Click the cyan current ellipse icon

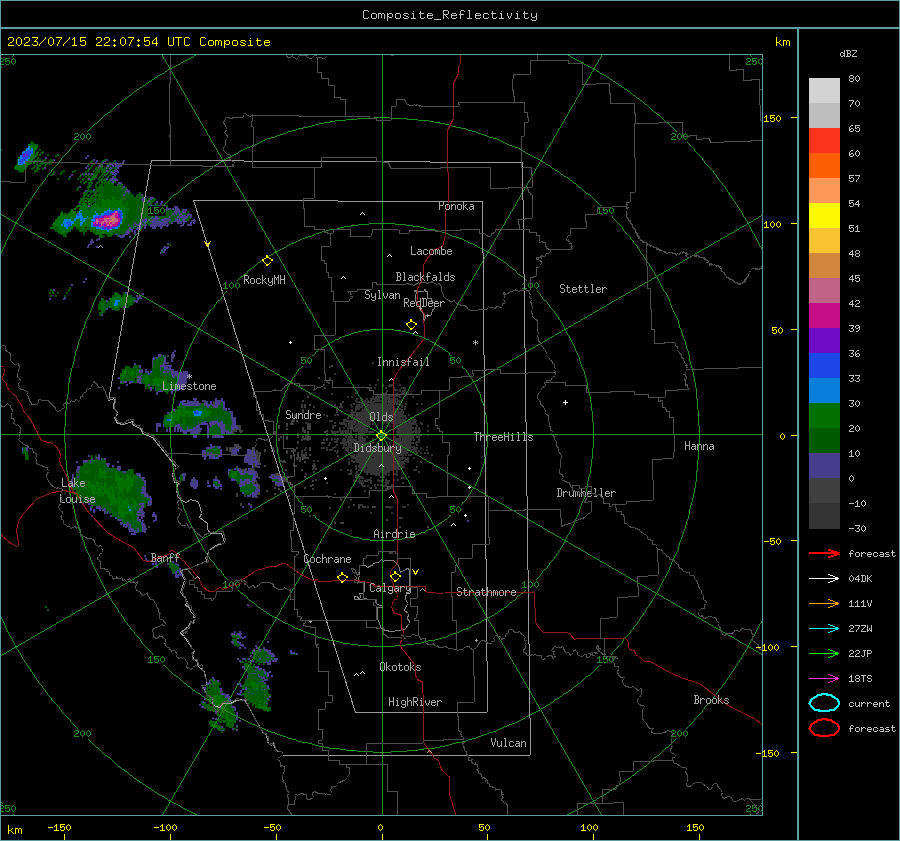click(824, 703)
